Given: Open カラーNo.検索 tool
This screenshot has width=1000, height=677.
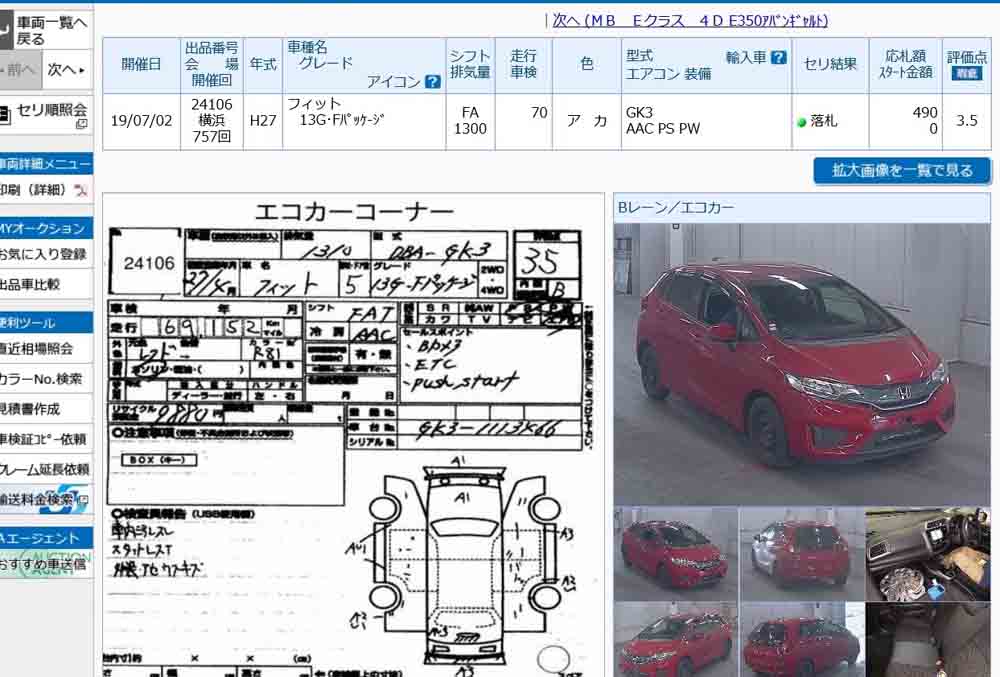Looking at the screenshot, I should 41,379.
